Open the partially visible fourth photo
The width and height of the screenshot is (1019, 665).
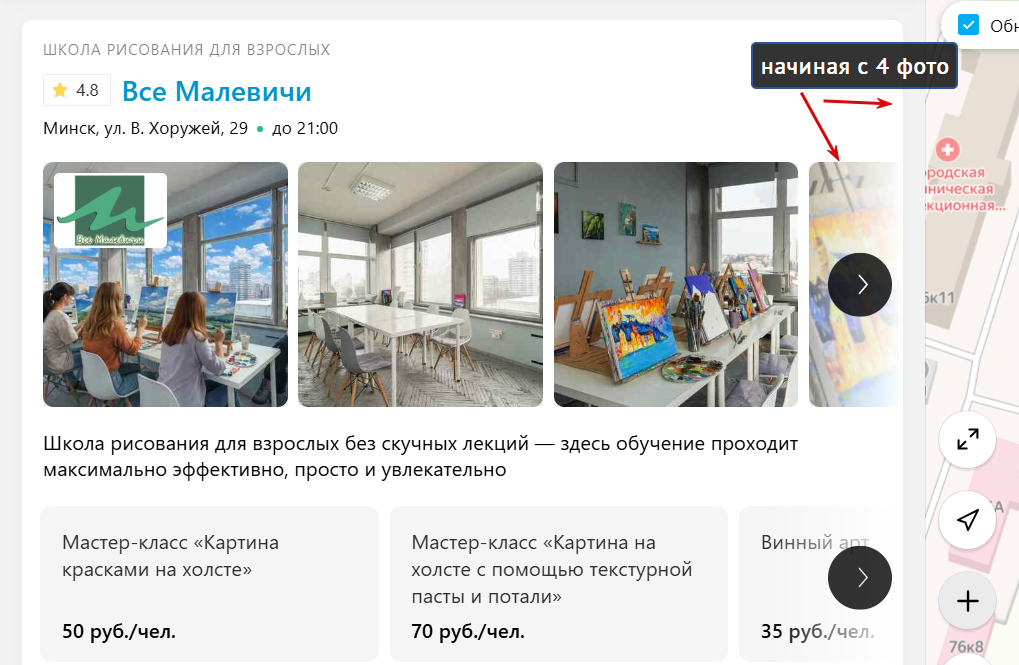point(854,284)
